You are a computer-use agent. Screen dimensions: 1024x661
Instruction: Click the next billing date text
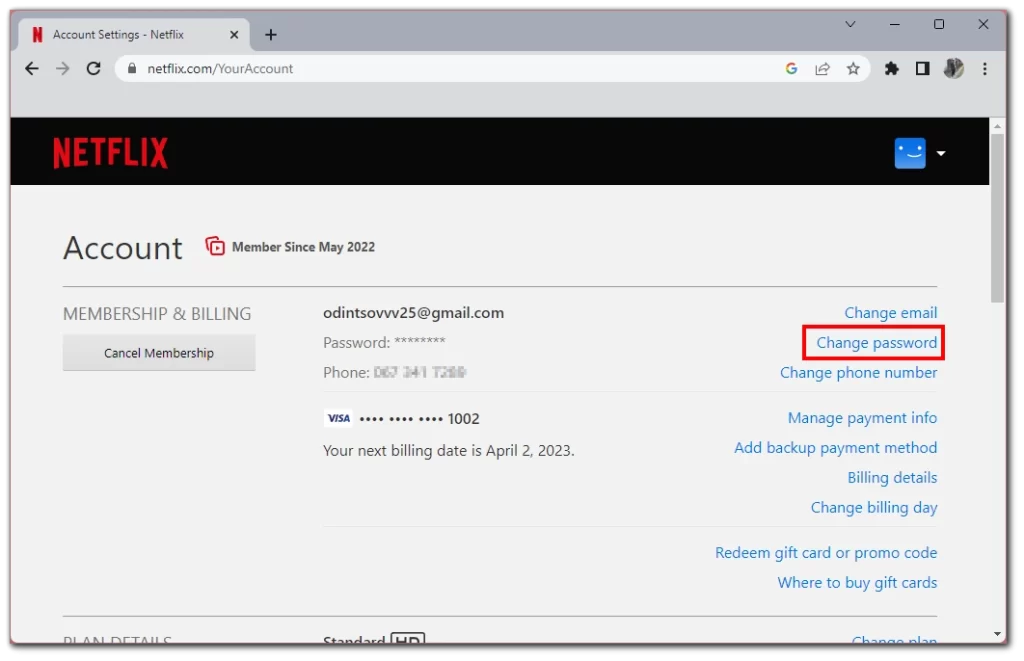(449, 451)
